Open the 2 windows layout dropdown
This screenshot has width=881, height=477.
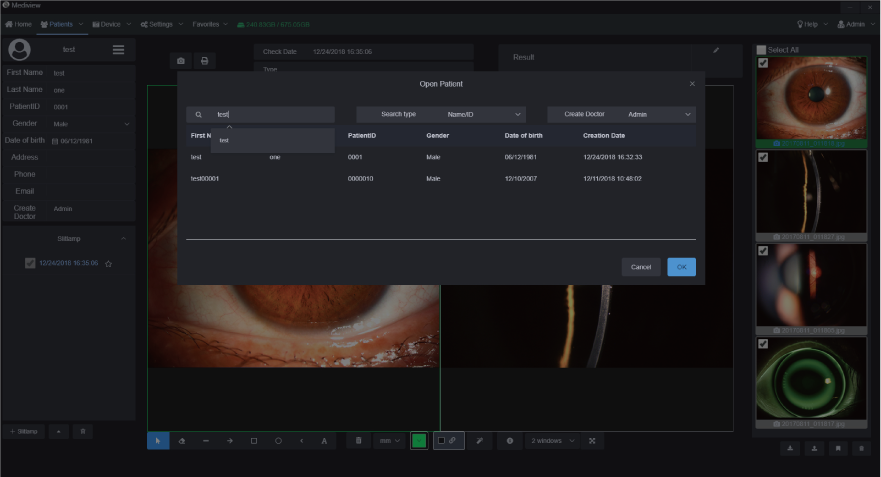553,441
